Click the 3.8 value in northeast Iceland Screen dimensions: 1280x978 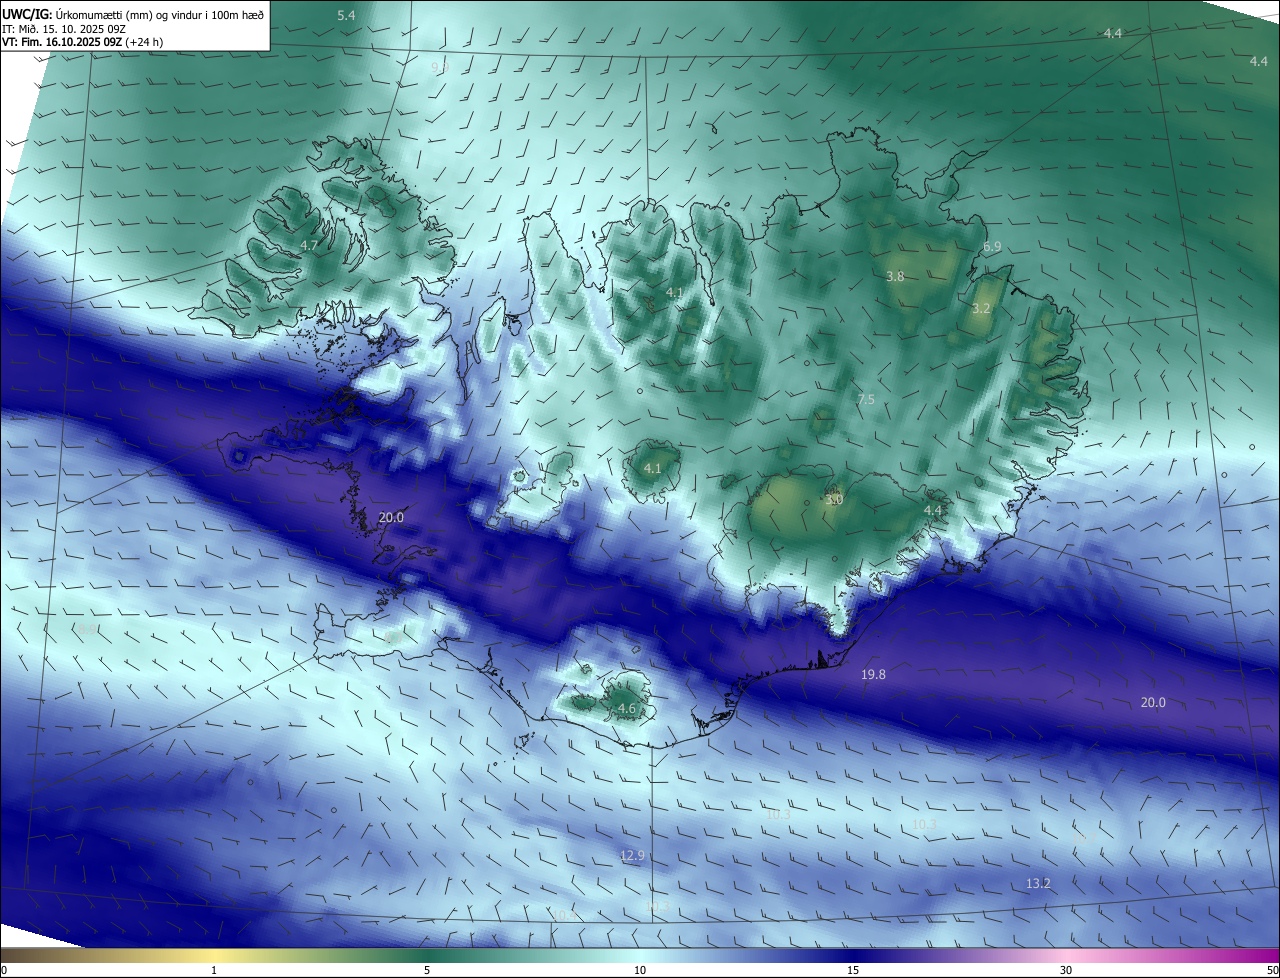tap(895, 276)
